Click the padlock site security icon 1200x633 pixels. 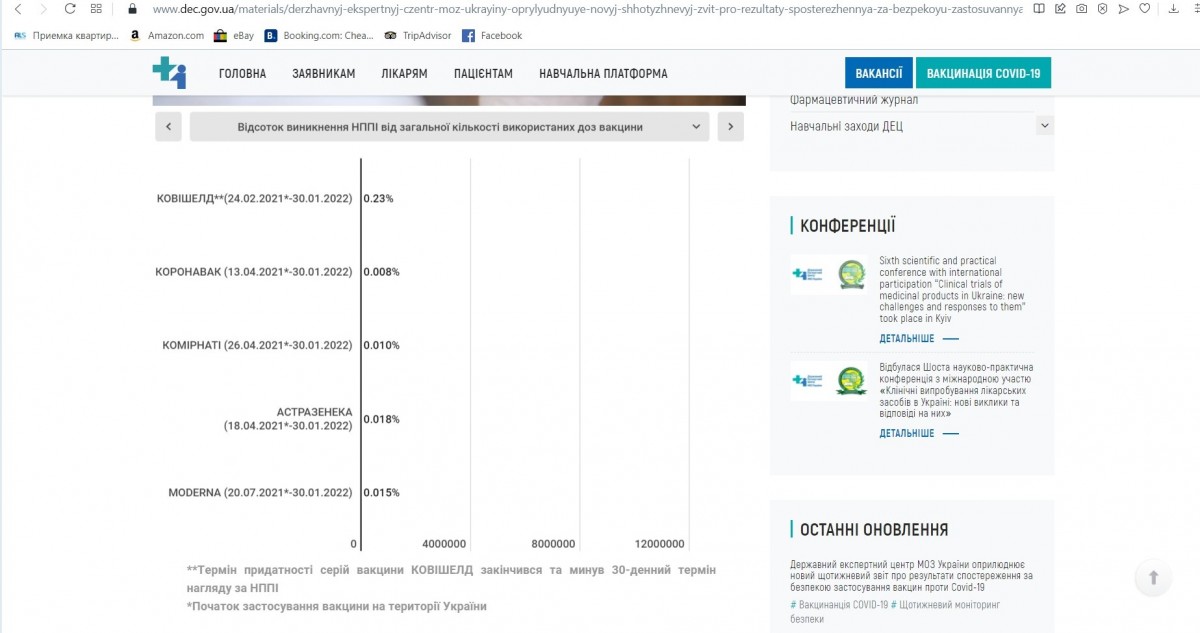click(x=133, y=9)
